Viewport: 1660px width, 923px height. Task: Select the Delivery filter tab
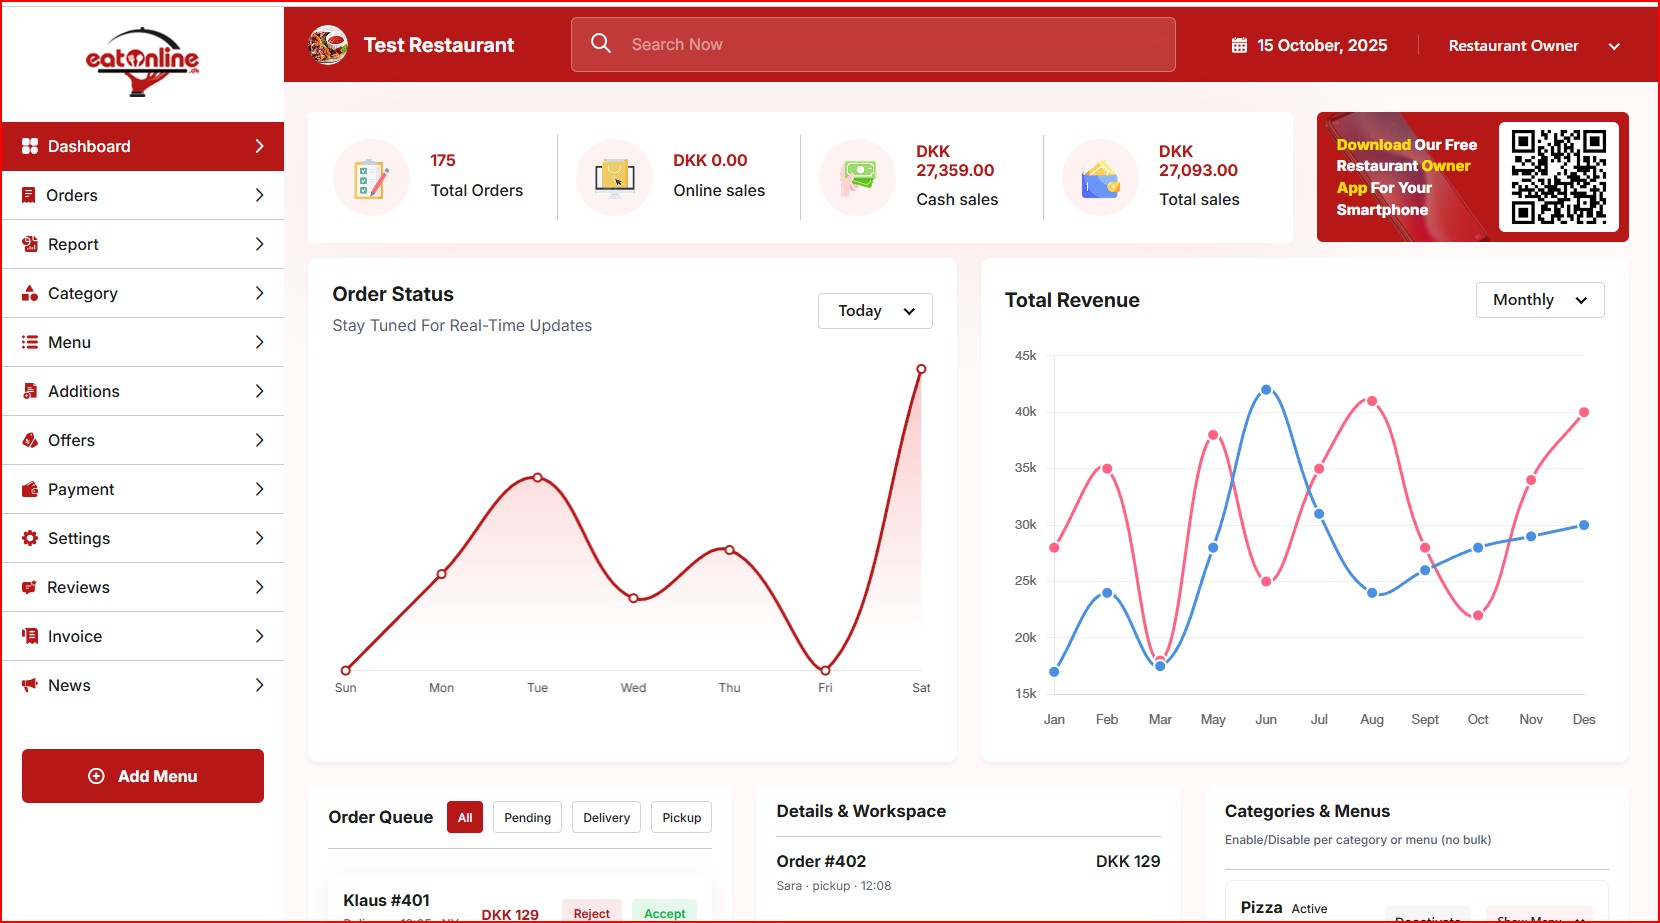coord(605,817)
